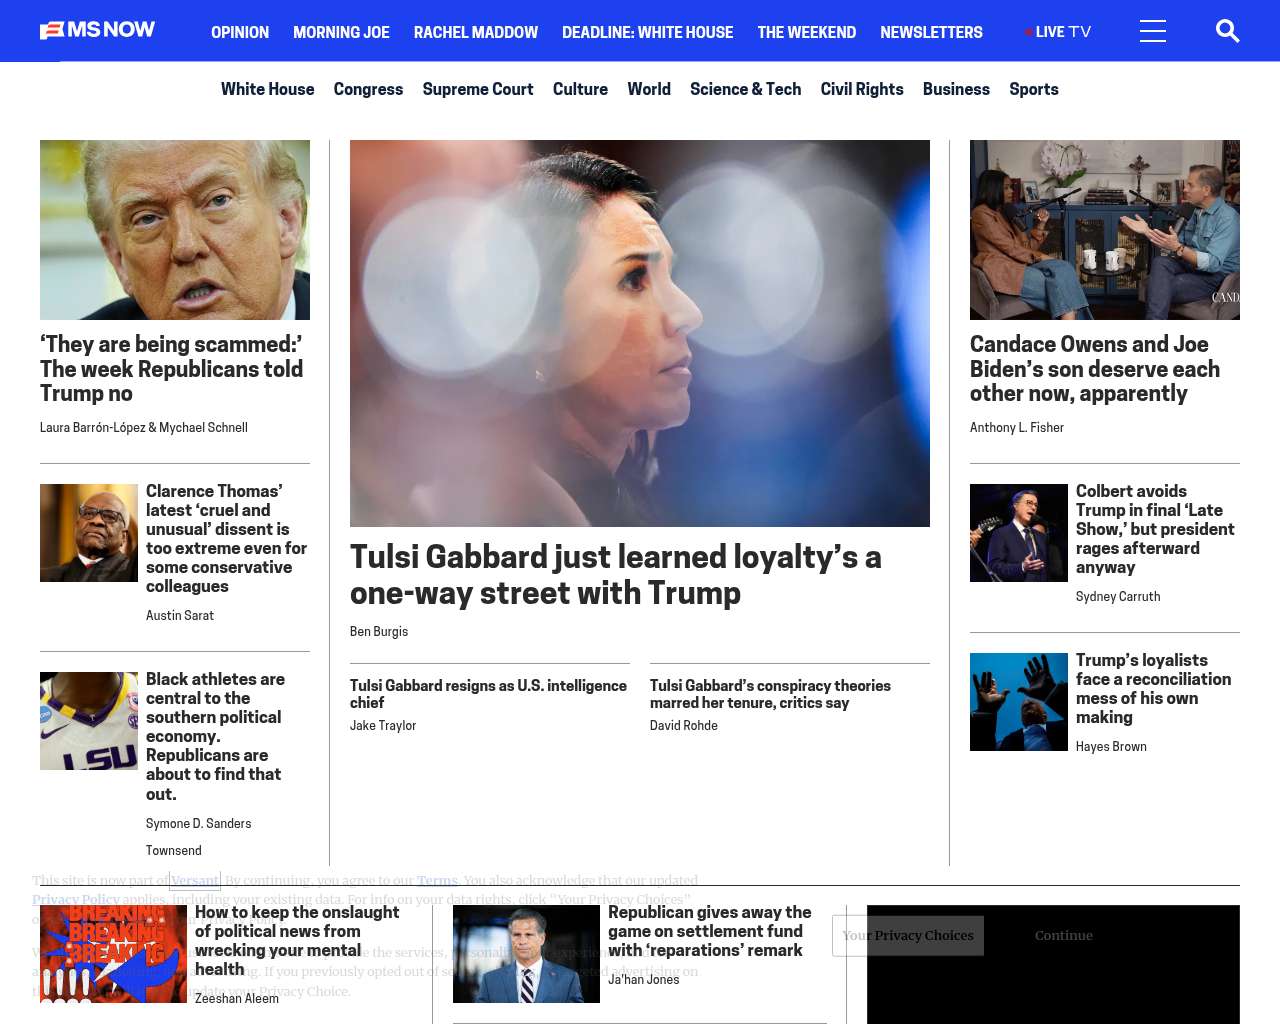
Task: Open the Clarence Thomas article thumbnail
Action: point(89,533)
